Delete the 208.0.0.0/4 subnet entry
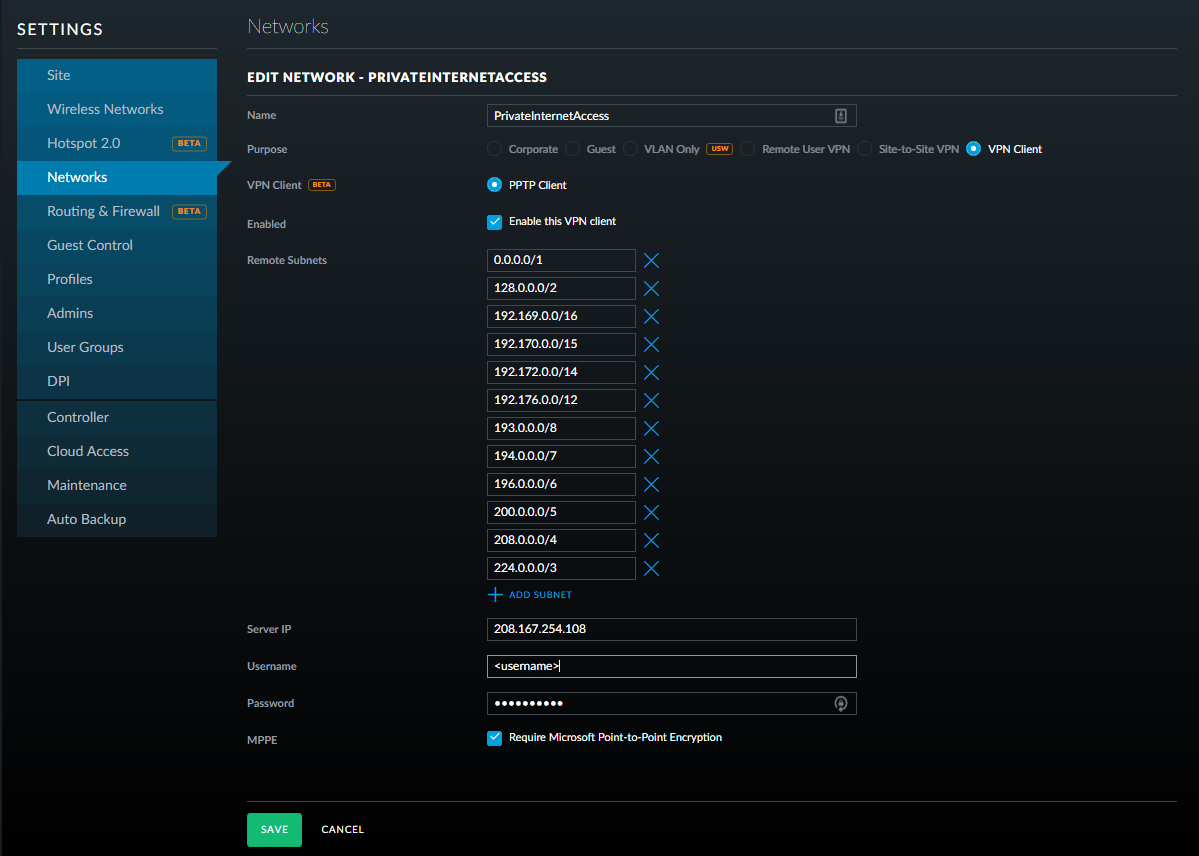The height and width of the screenshot is (856, 1199). 651,541
